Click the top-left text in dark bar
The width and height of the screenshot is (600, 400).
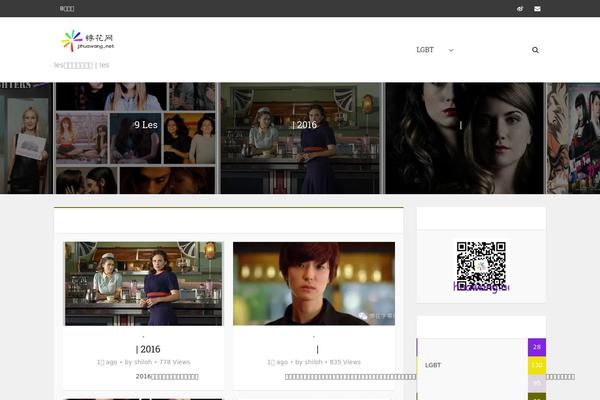(67, 8)
